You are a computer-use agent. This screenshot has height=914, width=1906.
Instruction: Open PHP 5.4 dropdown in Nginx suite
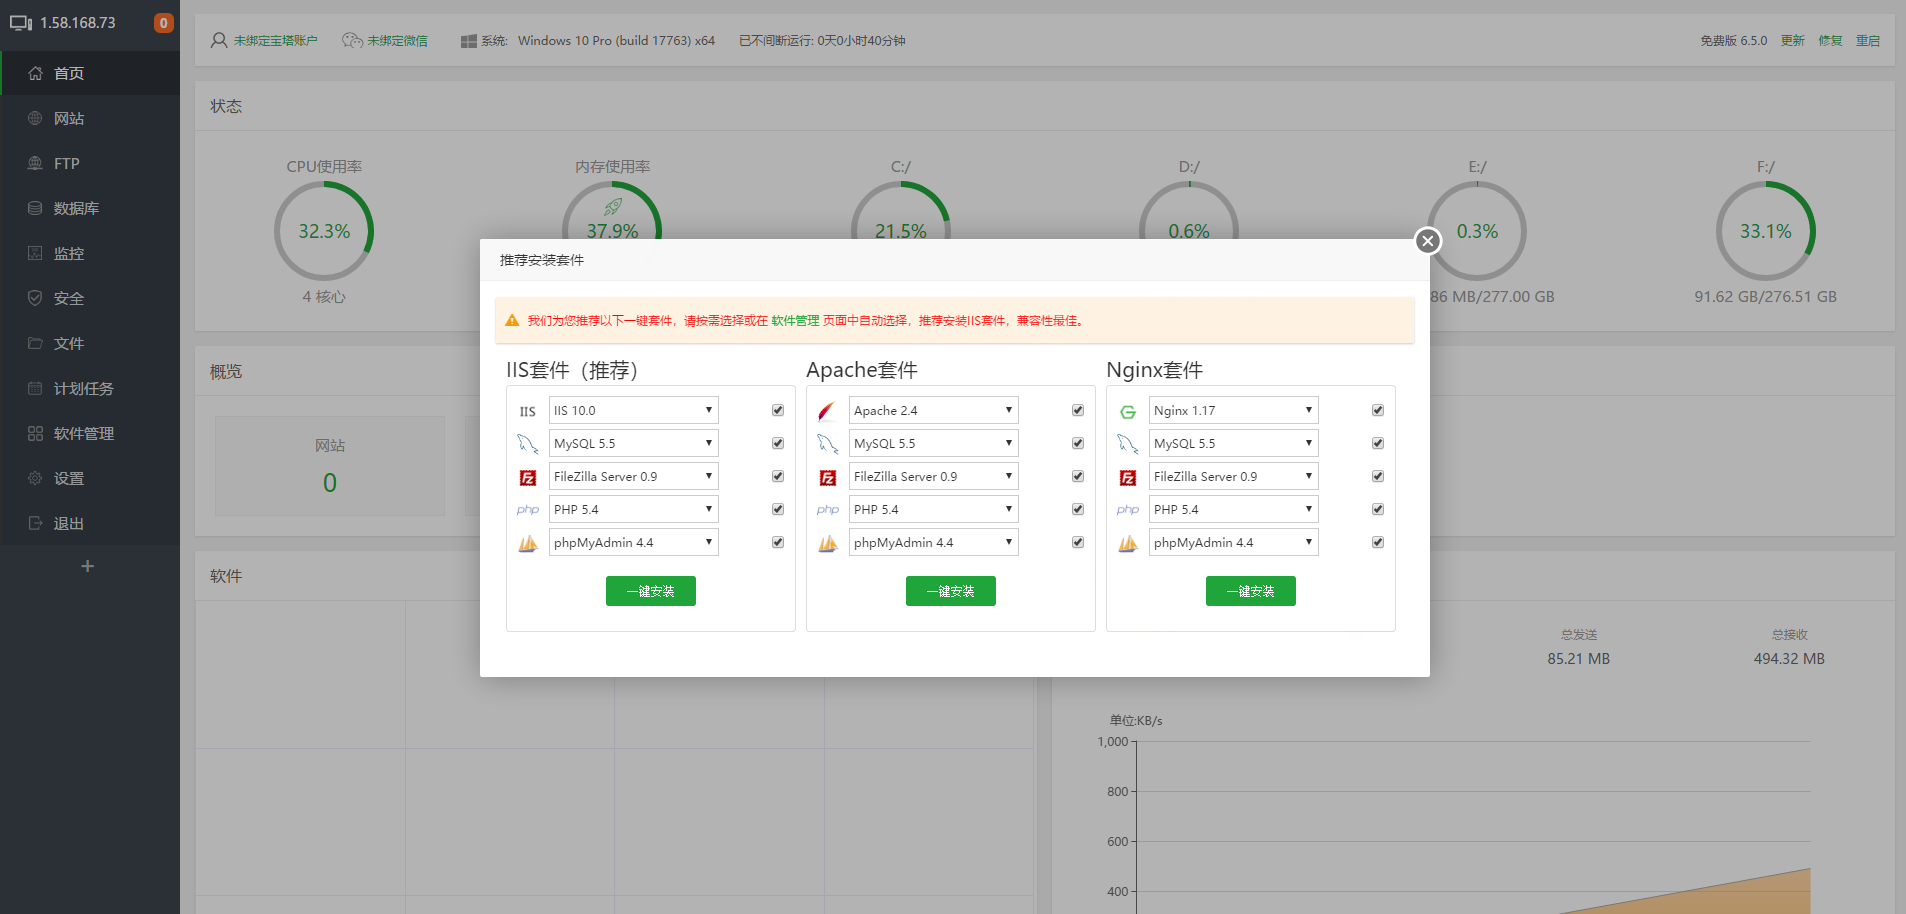1234,509
